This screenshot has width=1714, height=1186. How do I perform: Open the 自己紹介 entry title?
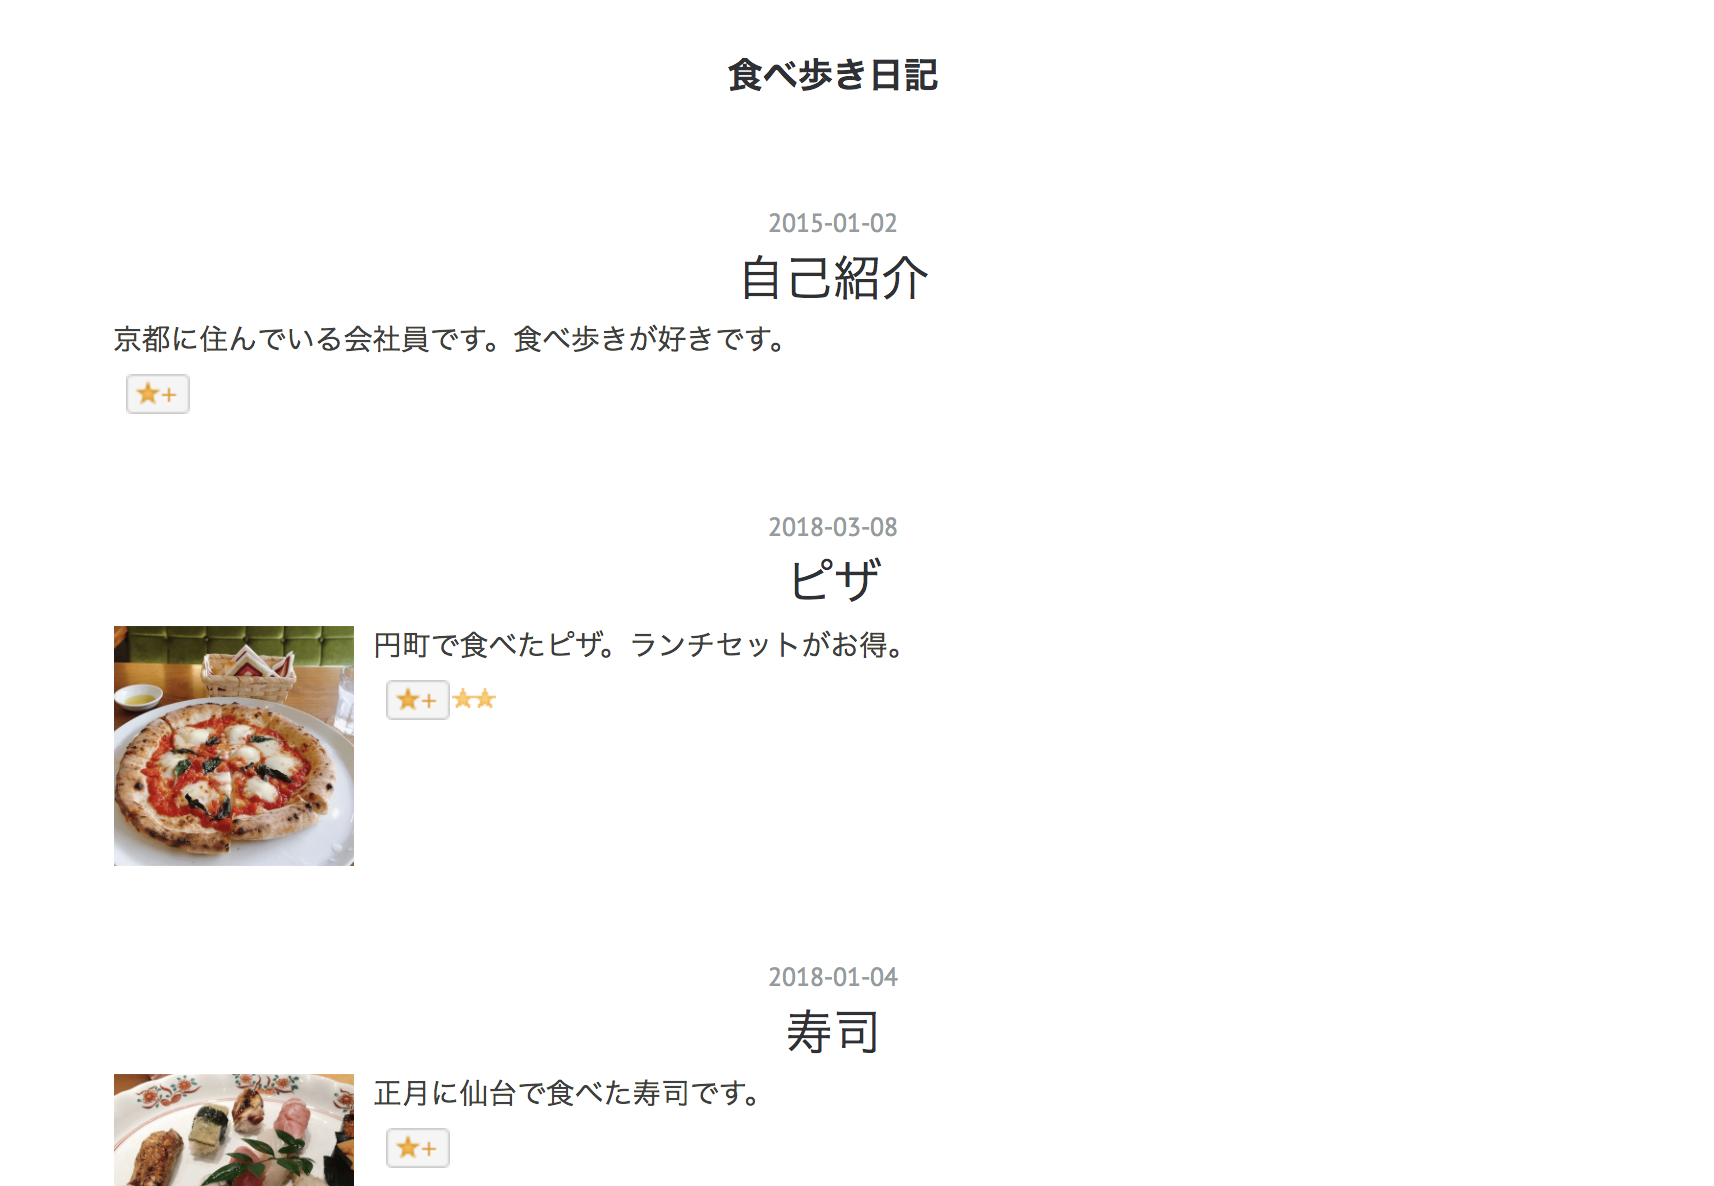[x=834, y=278]
